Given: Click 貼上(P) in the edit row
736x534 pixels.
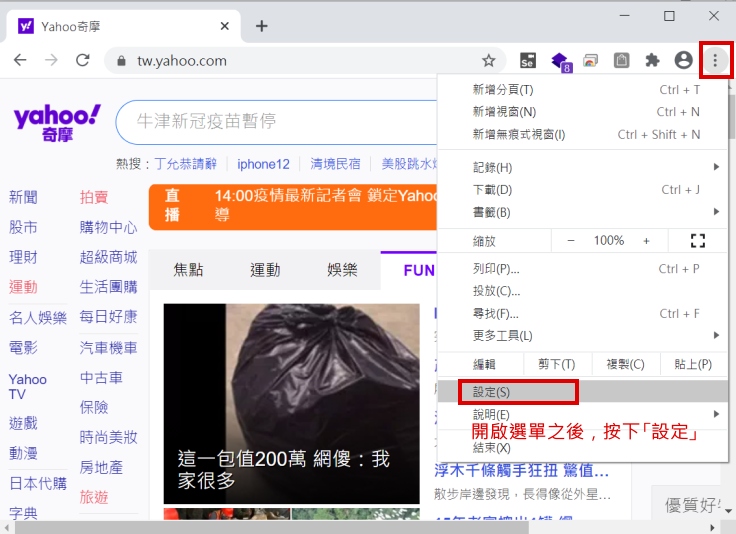Looking at the screenshot, I should [693, 364].
